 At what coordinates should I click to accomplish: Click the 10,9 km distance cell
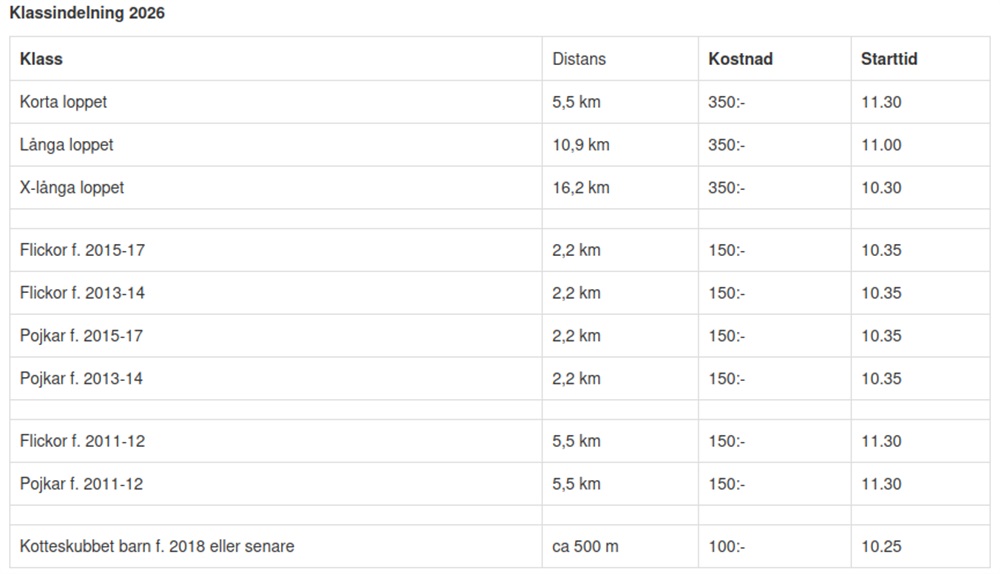click(x=580, y=145)
